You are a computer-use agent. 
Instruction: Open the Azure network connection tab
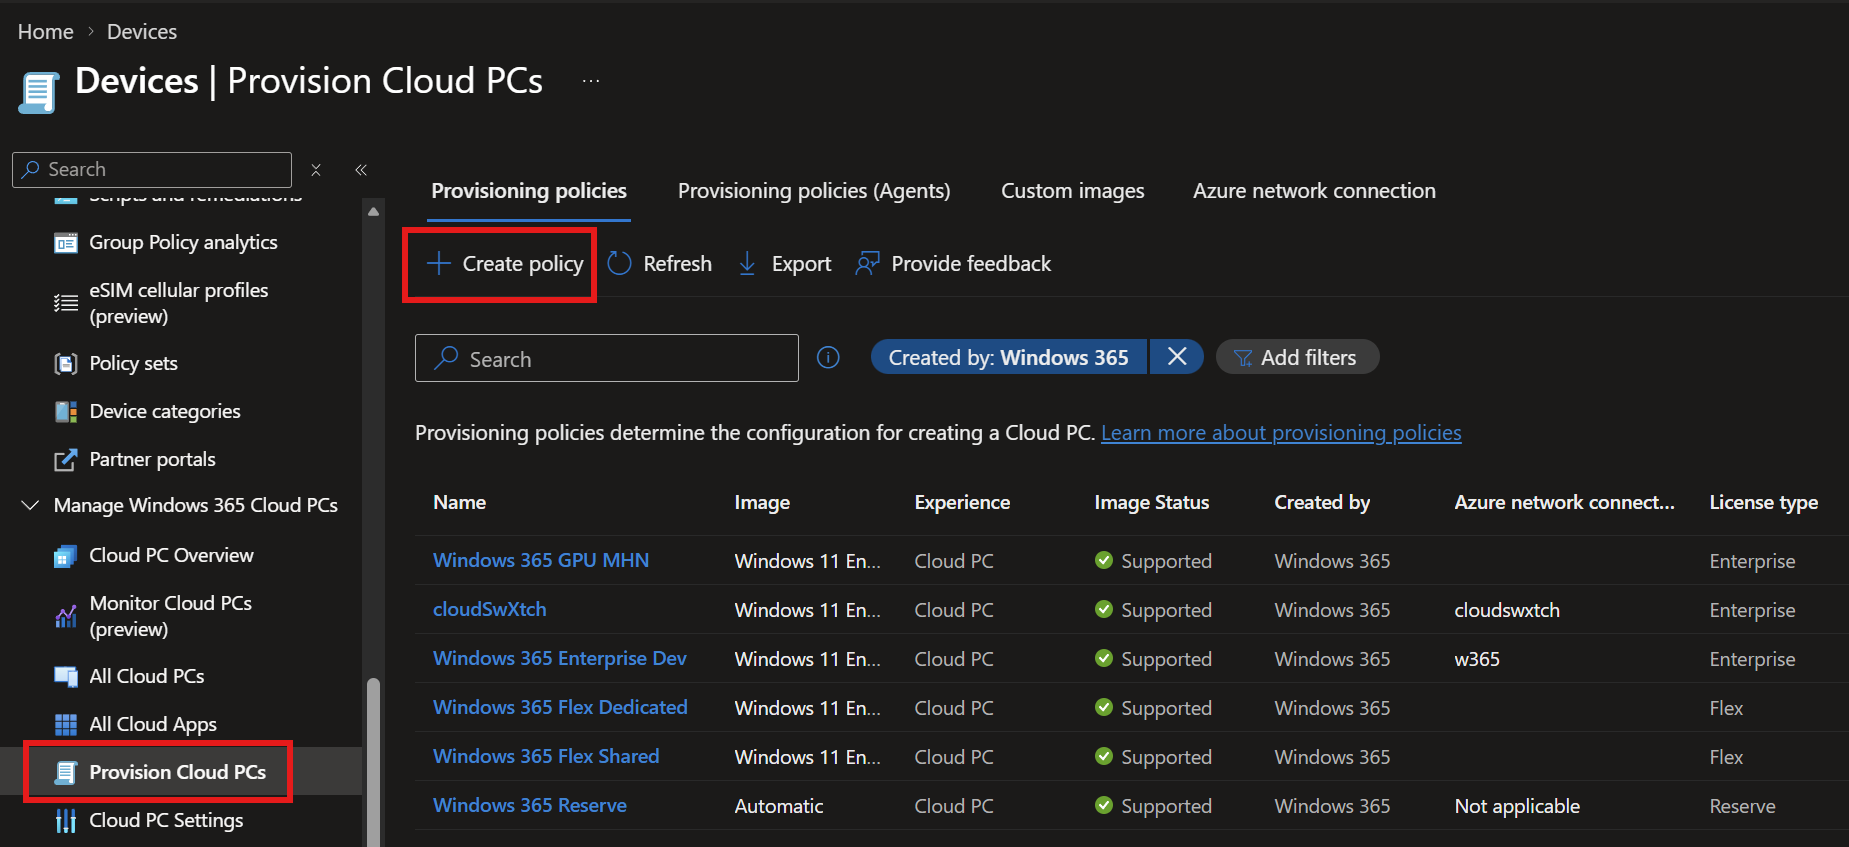tap(1314, 191)
